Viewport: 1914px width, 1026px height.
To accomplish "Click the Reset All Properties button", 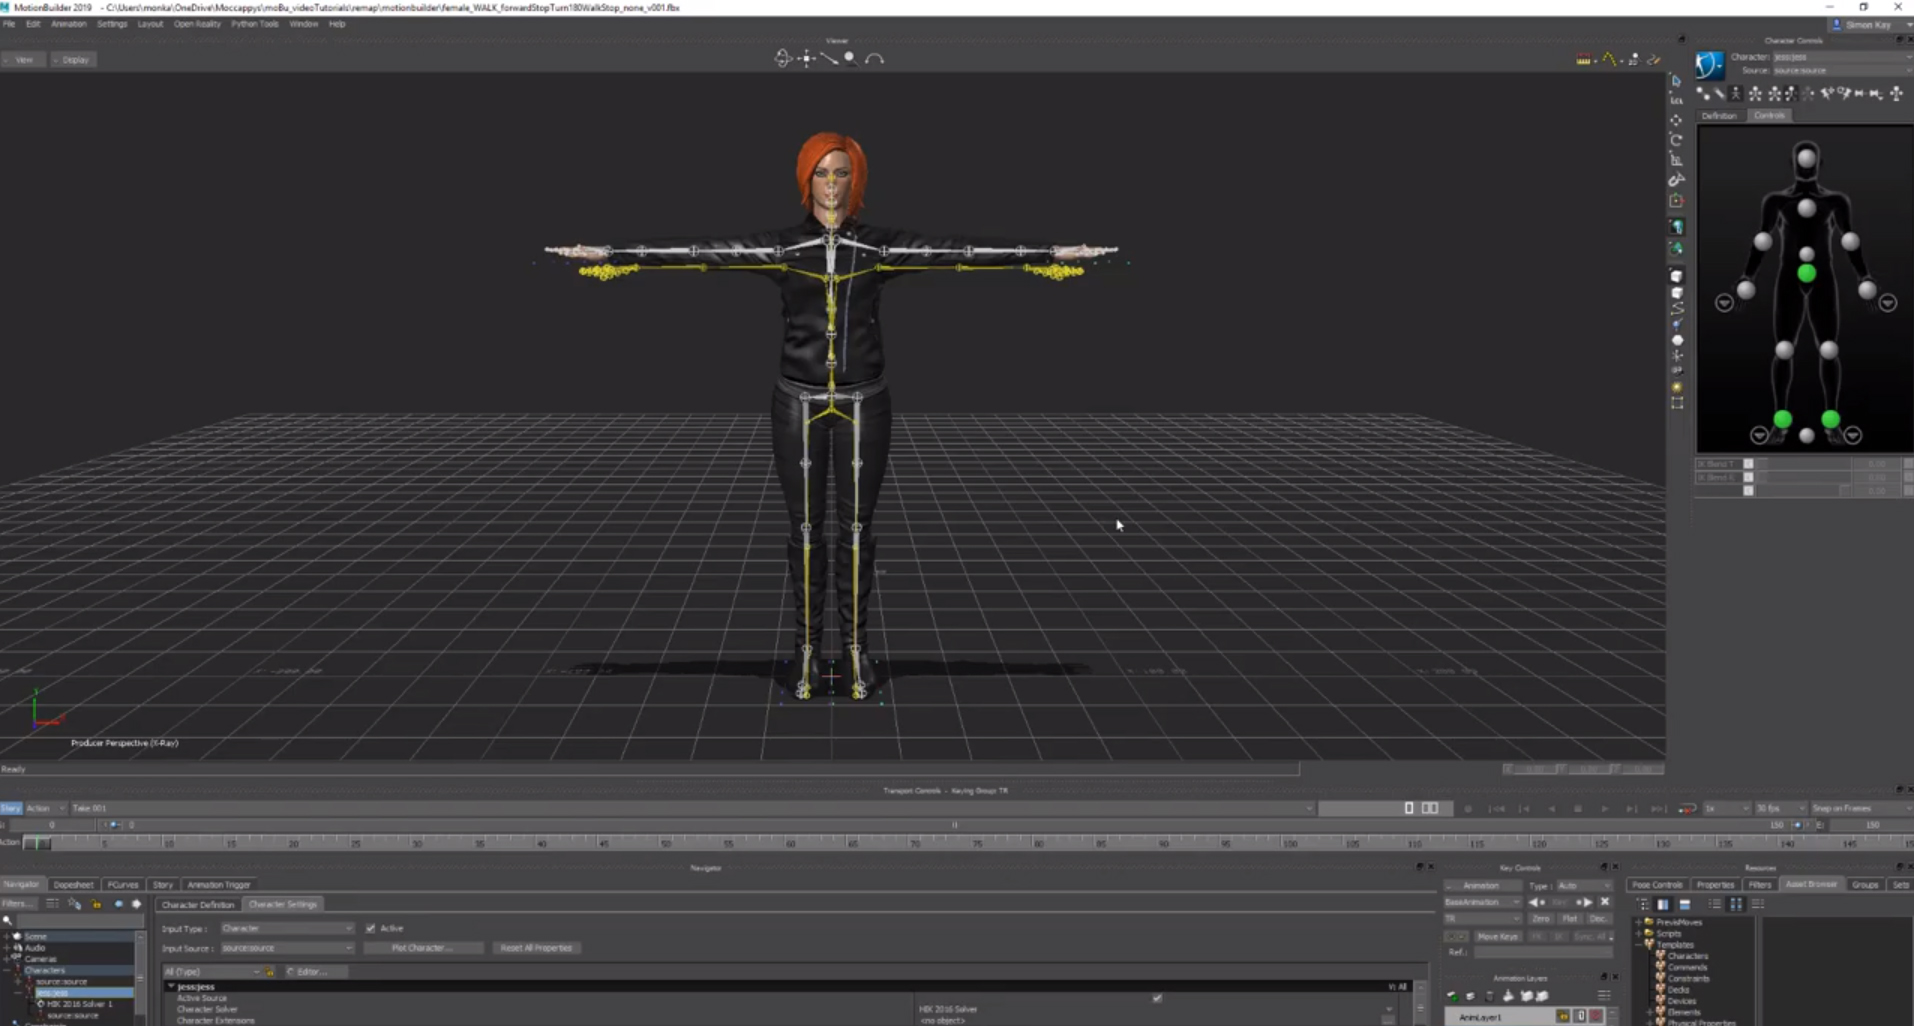I will (536, 948).
